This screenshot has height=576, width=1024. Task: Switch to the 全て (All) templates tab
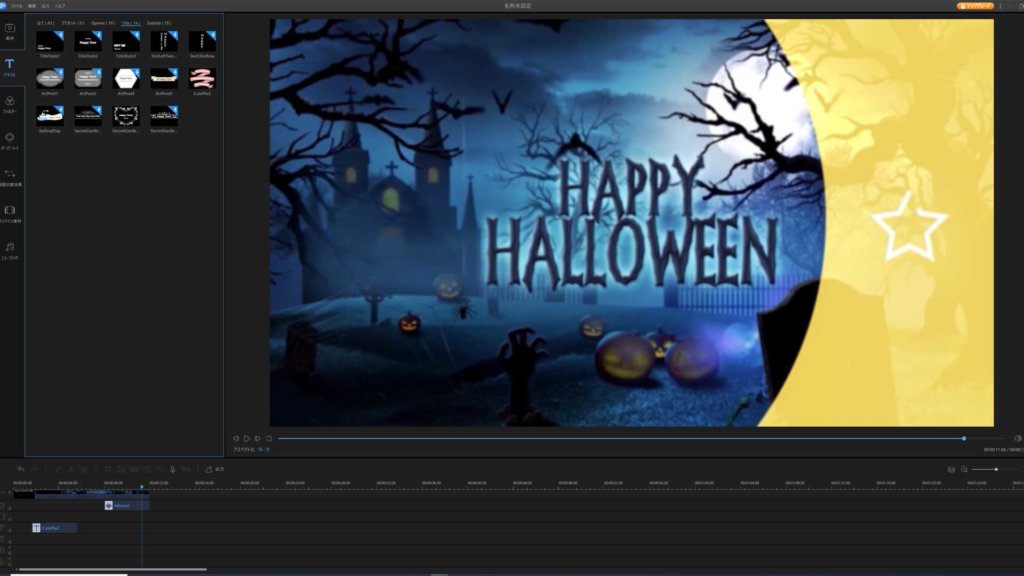coord(45,24)
